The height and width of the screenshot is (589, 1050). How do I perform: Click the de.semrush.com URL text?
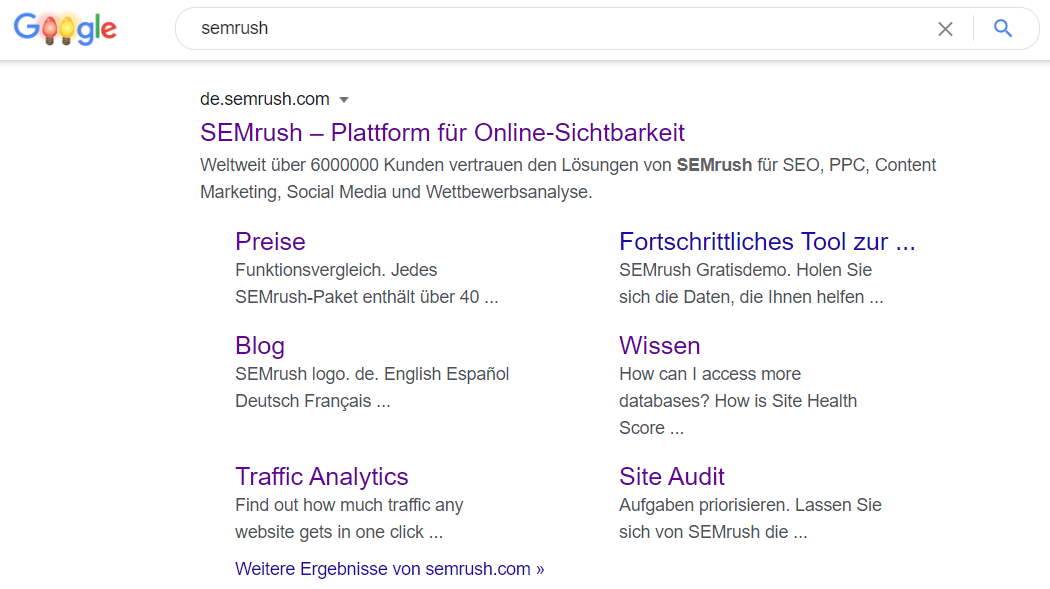(x=265, y=99)
